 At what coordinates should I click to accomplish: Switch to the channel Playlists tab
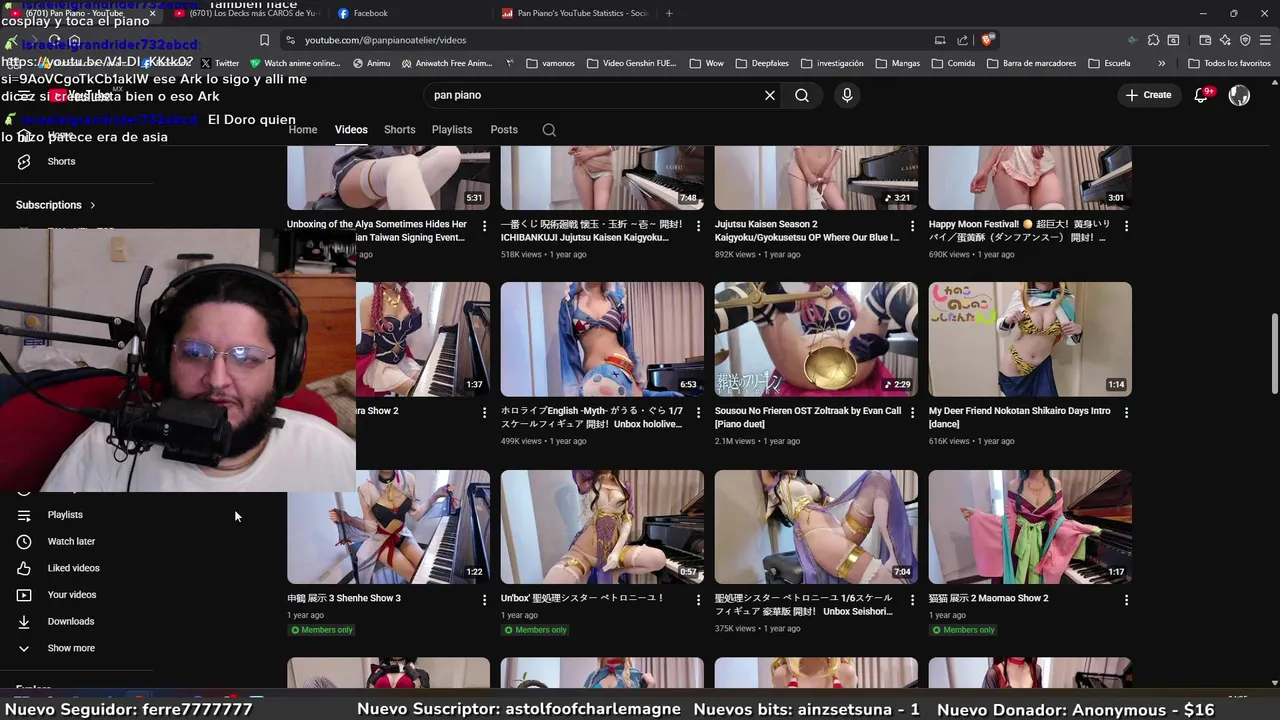pyautogui.click(x=452, y=130)
